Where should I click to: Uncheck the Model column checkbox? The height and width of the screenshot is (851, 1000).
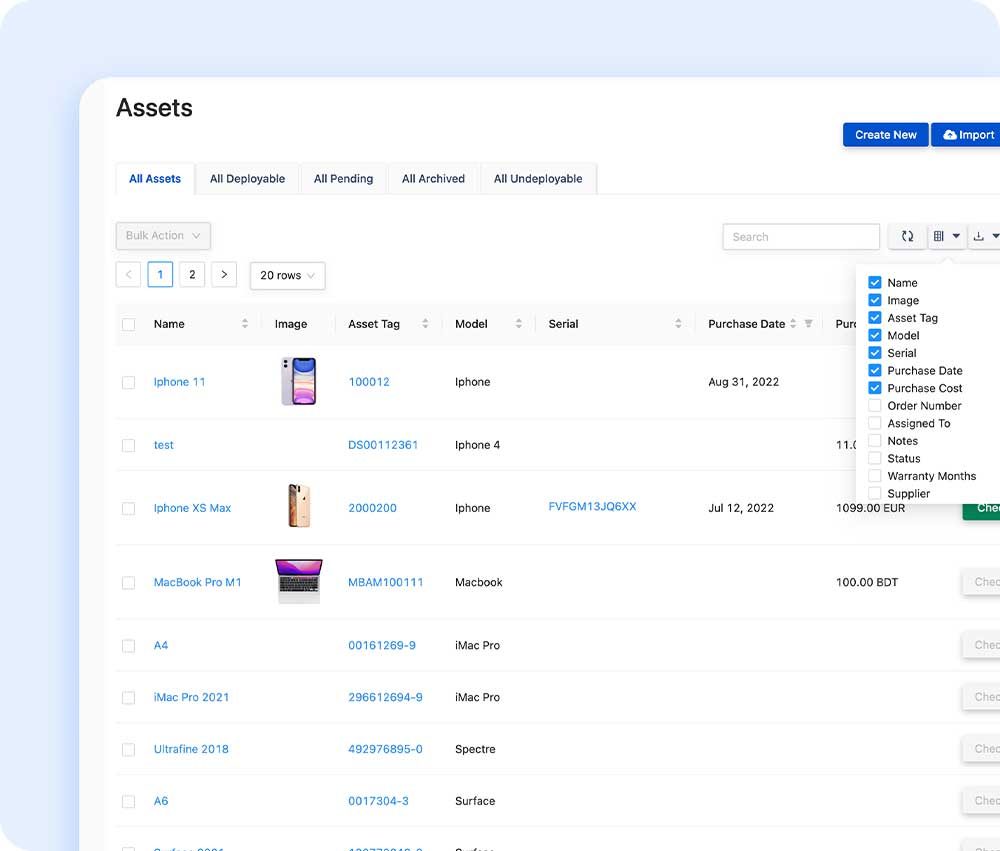coord(875,336)
